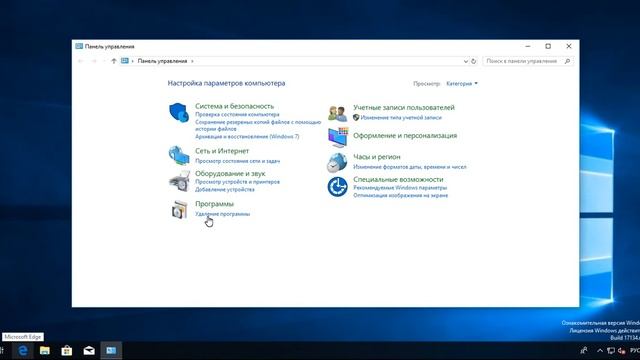The height and width of the screenshot is (360, 640).
Task: Open the Clock and Region globe clock icon
Action: coord(337,162)
